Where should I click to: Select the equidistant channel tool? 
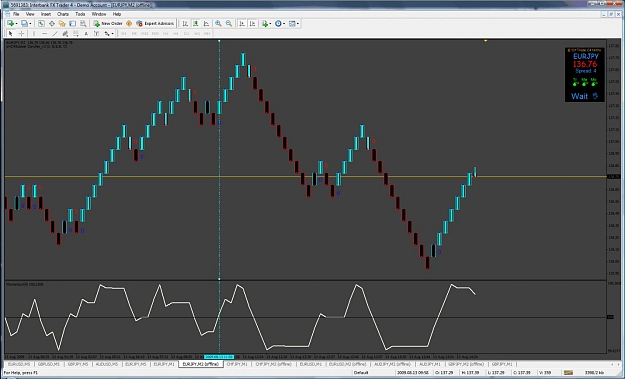(x=65, y=33)
